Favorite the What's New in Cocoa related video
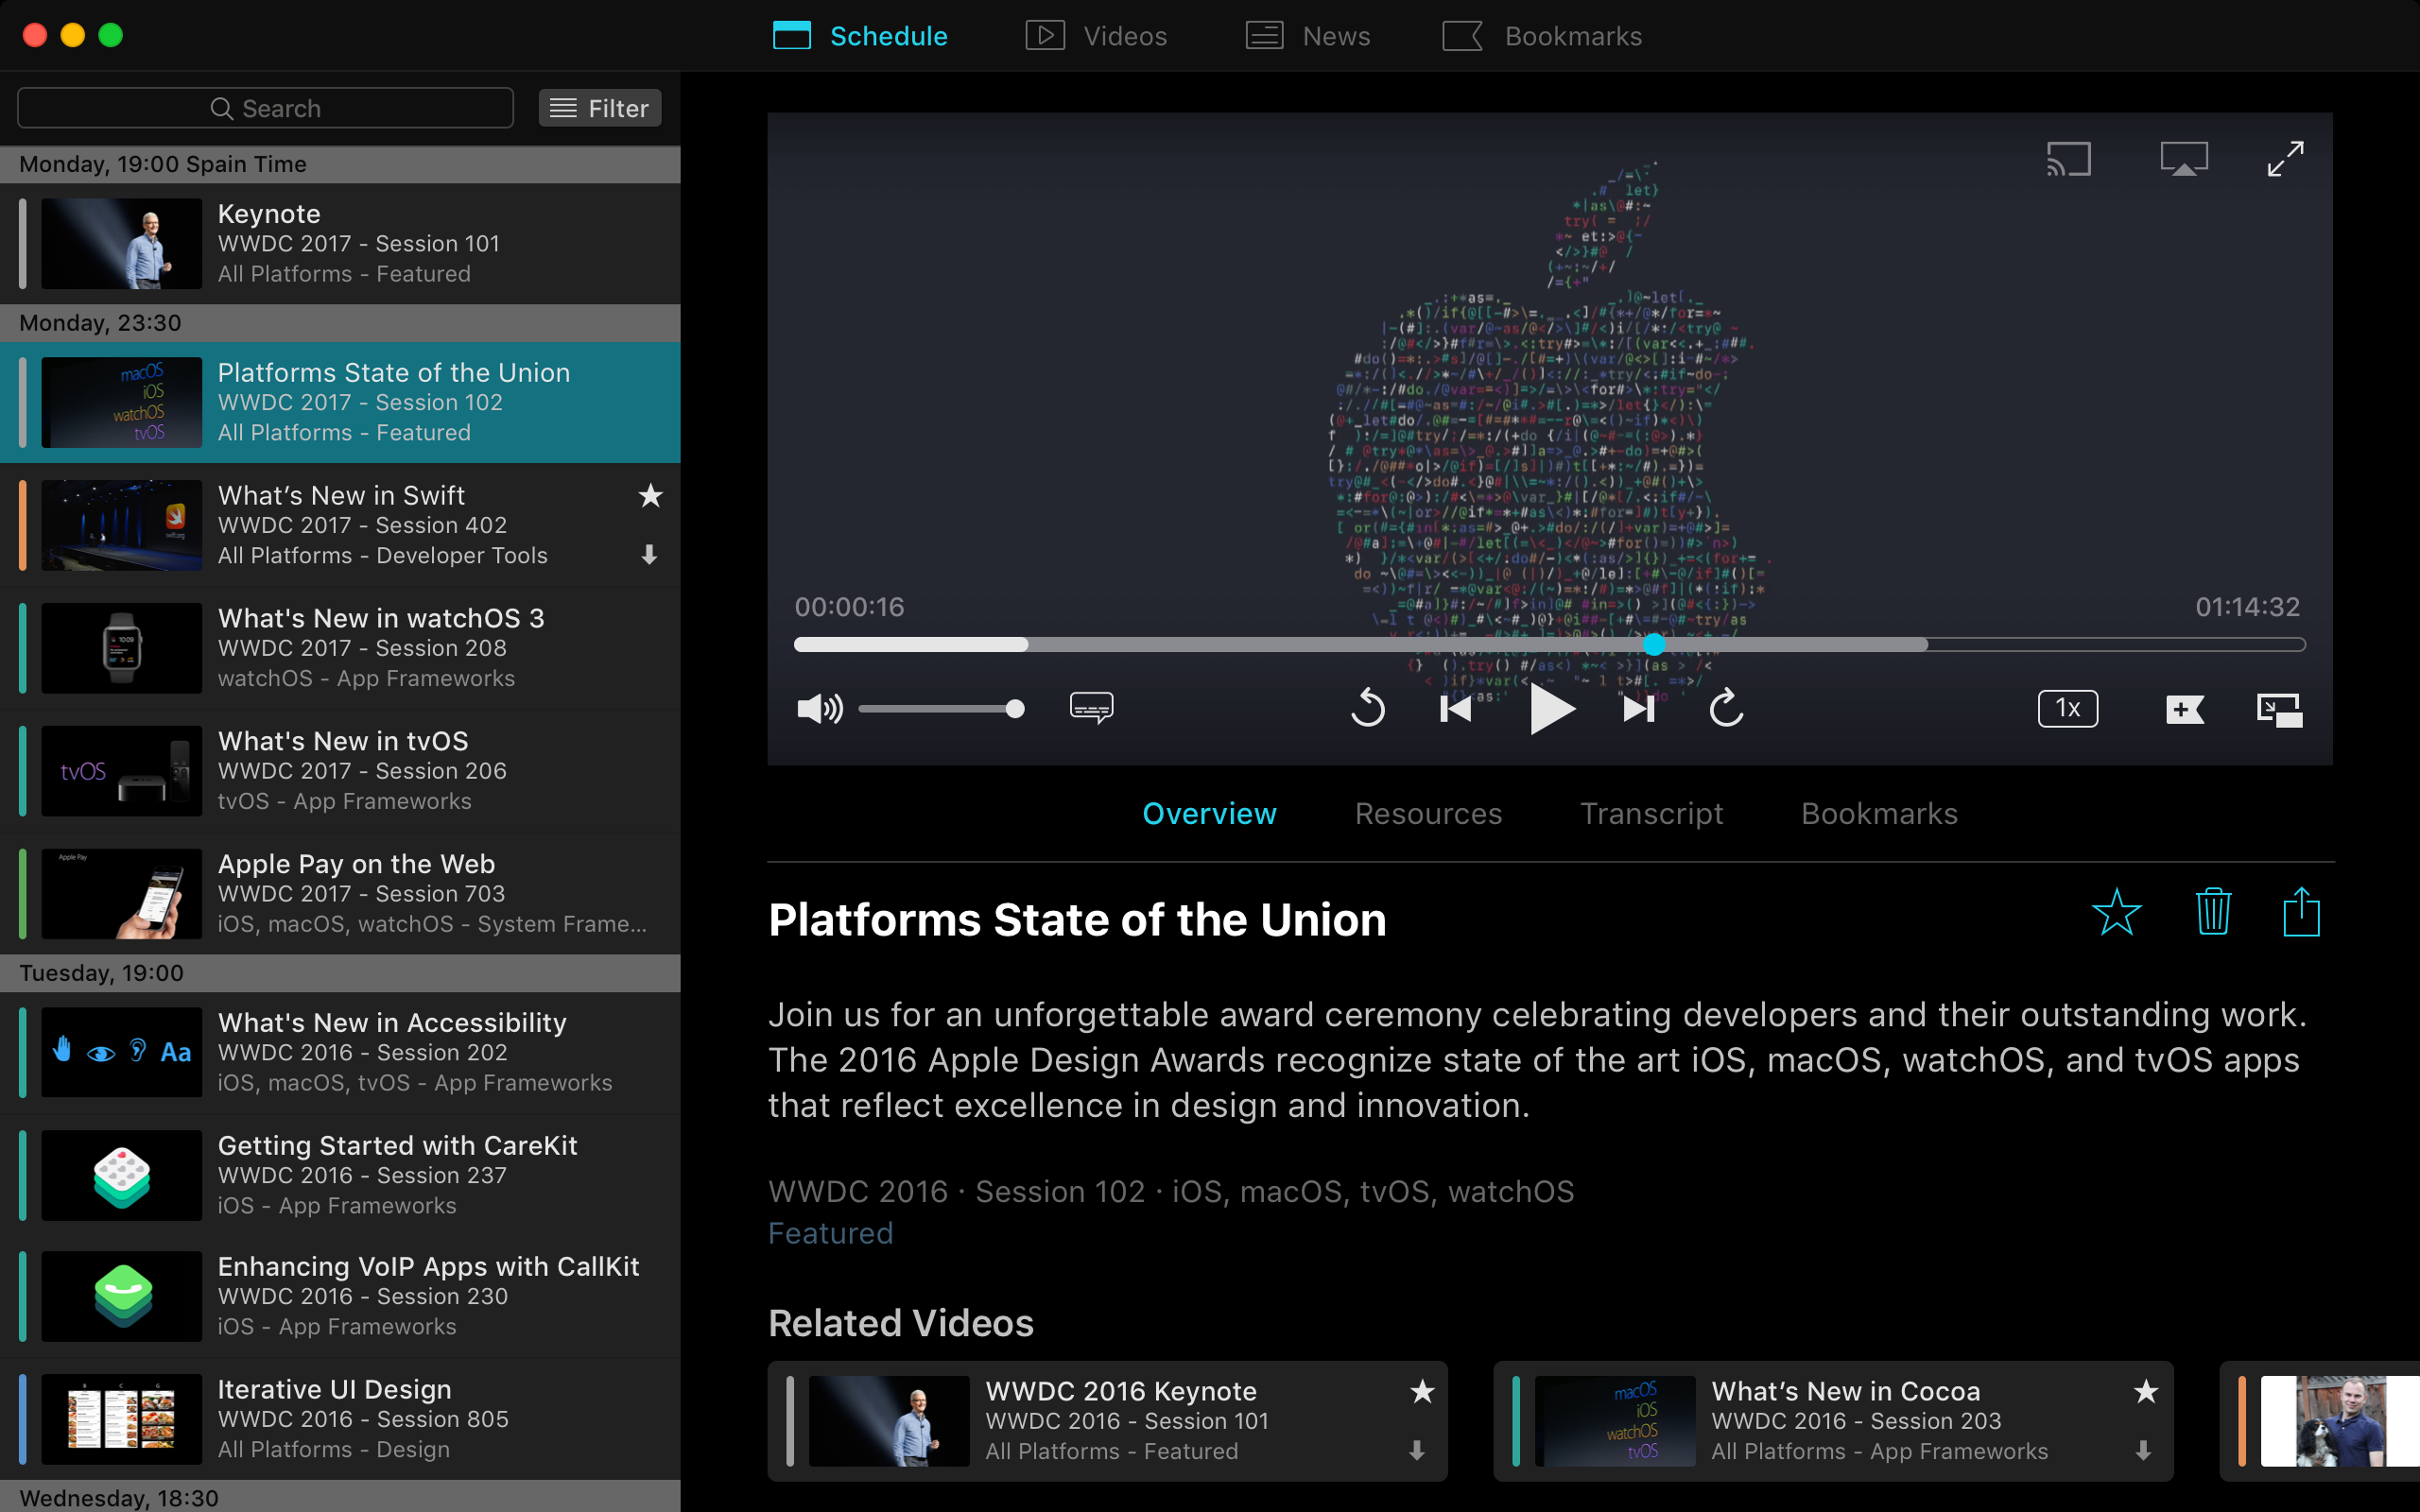The image size is (2420, 1512). pyautogui.click(x=2146, y=1391)
